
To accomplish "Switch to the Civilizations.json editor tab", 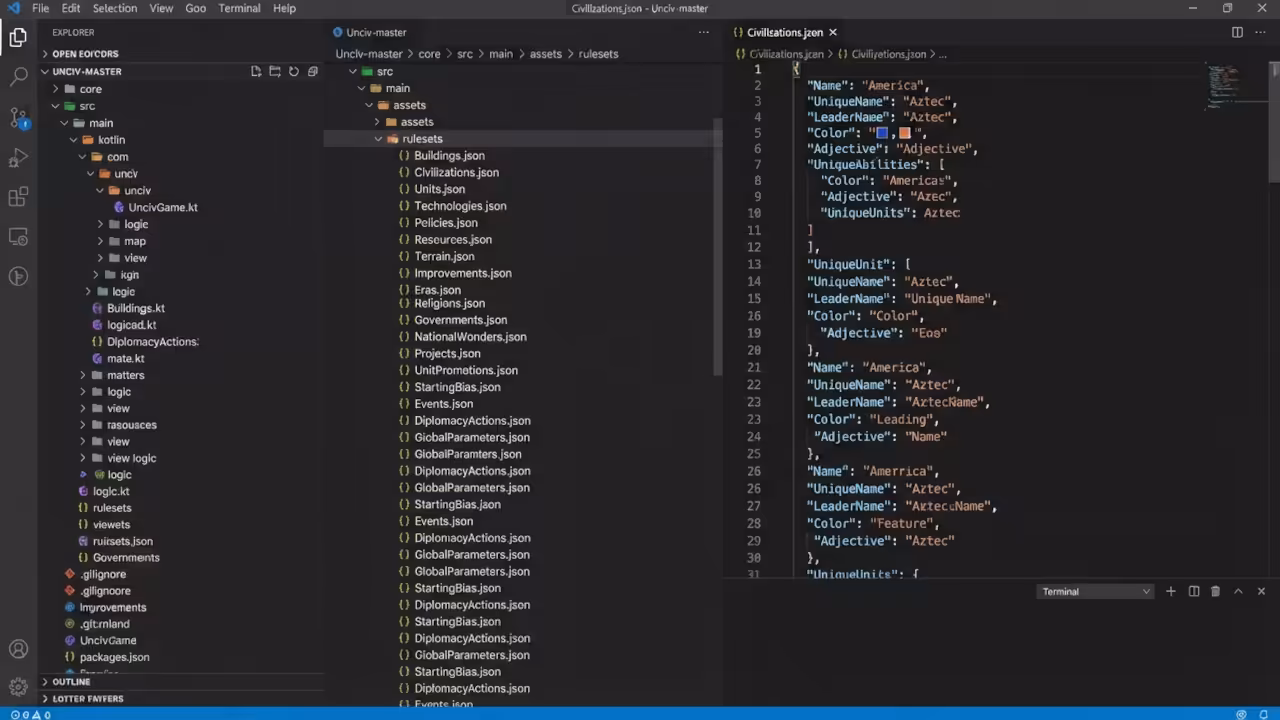I will [x=785, y=32].
